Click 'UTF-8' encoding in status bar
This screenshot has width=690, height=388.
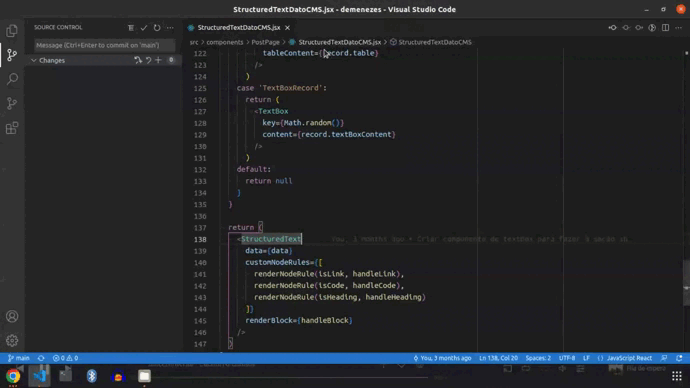(567, 358)
